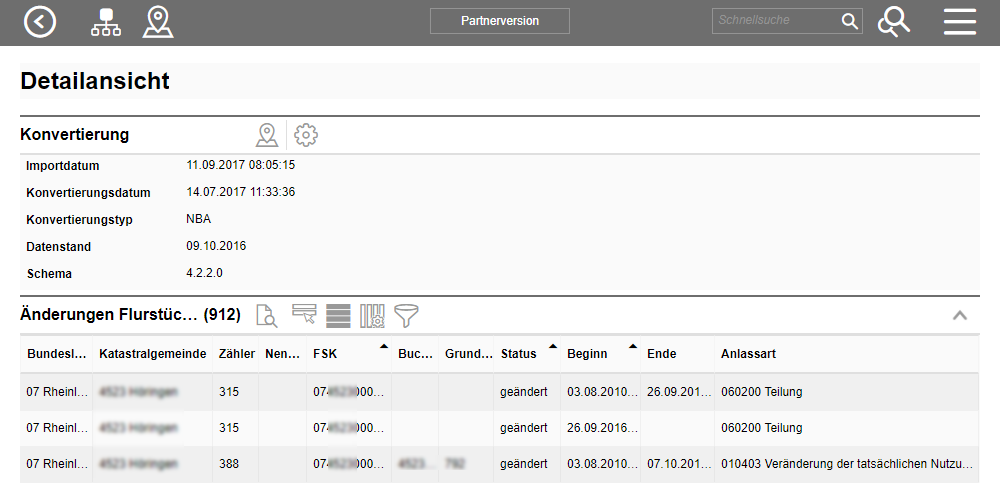Open the map location icon in top bar
The image size is (1000, 483).
[157, 22]
